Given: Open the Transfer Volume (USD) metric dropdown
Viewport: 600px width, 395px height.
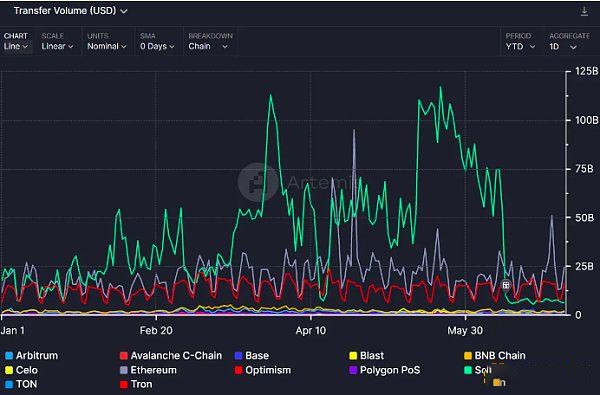Looking at the screenshot, I should [70, 11].
